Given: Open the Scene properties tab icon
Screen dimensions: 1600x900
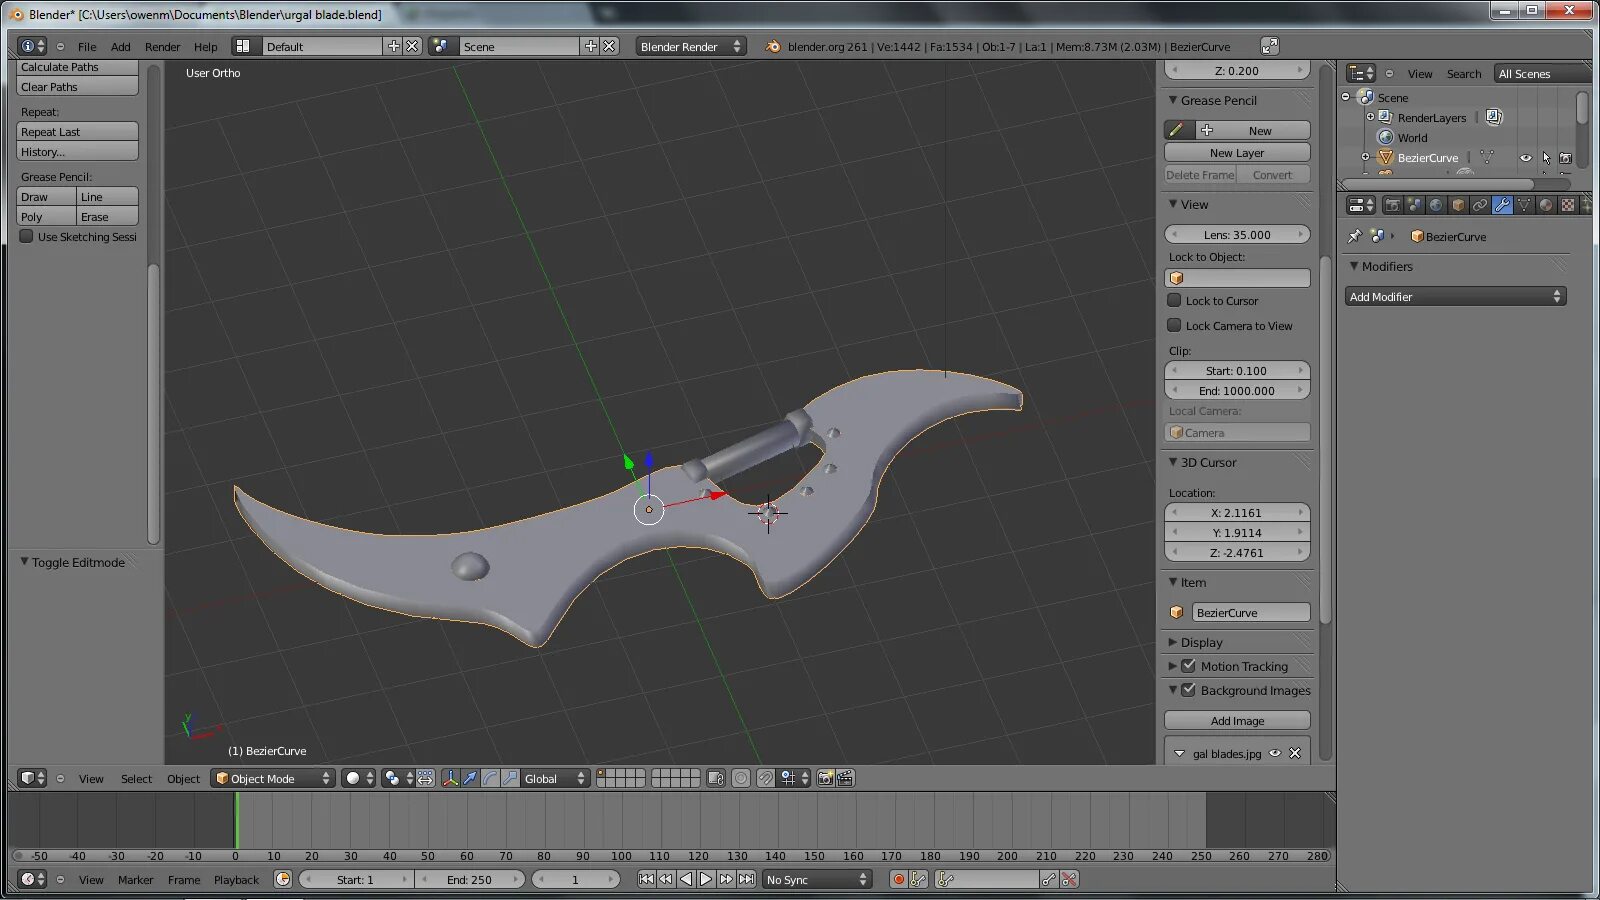Looking at the screenshot, I should point(1414,205).
